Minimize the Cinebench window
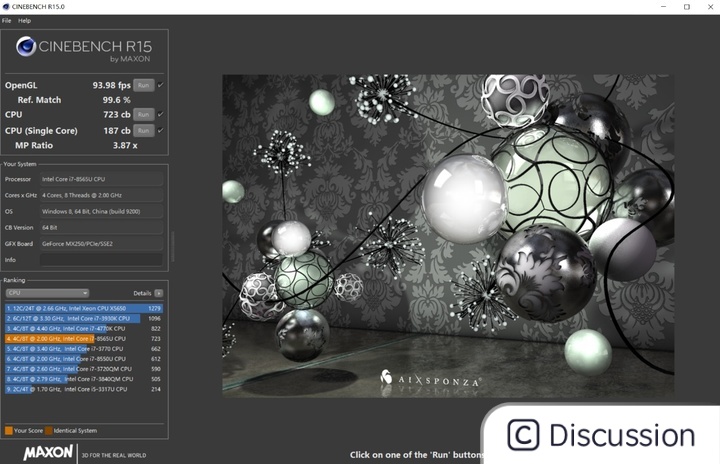The width and height of the screenshot is (720, 464). click(664, 6)
